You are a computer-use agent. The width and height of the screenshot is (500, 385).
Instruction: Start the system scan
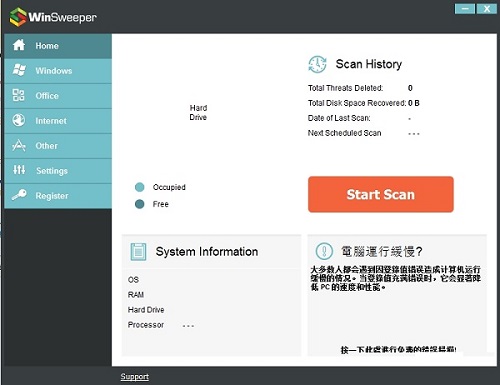coord(381,194)
